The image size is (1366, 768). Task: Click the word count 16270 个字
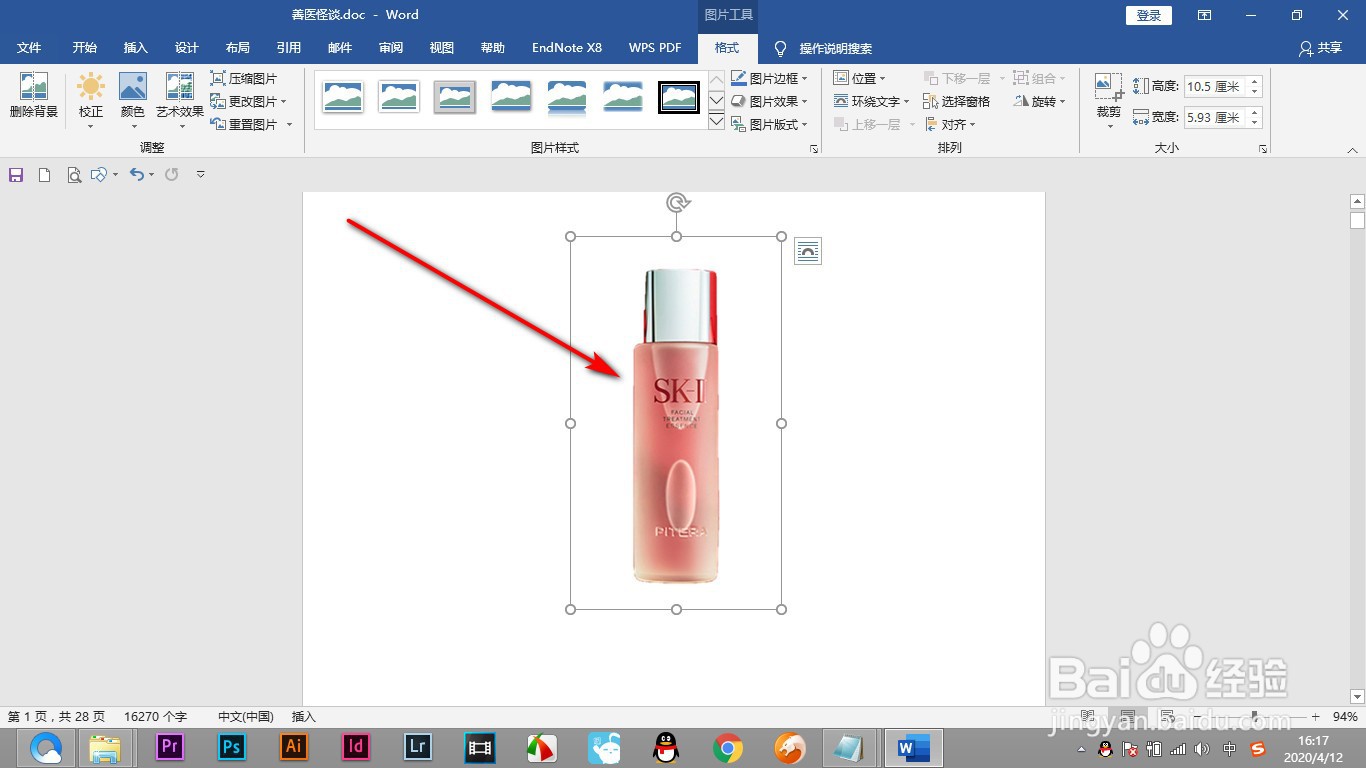(155, 717)
